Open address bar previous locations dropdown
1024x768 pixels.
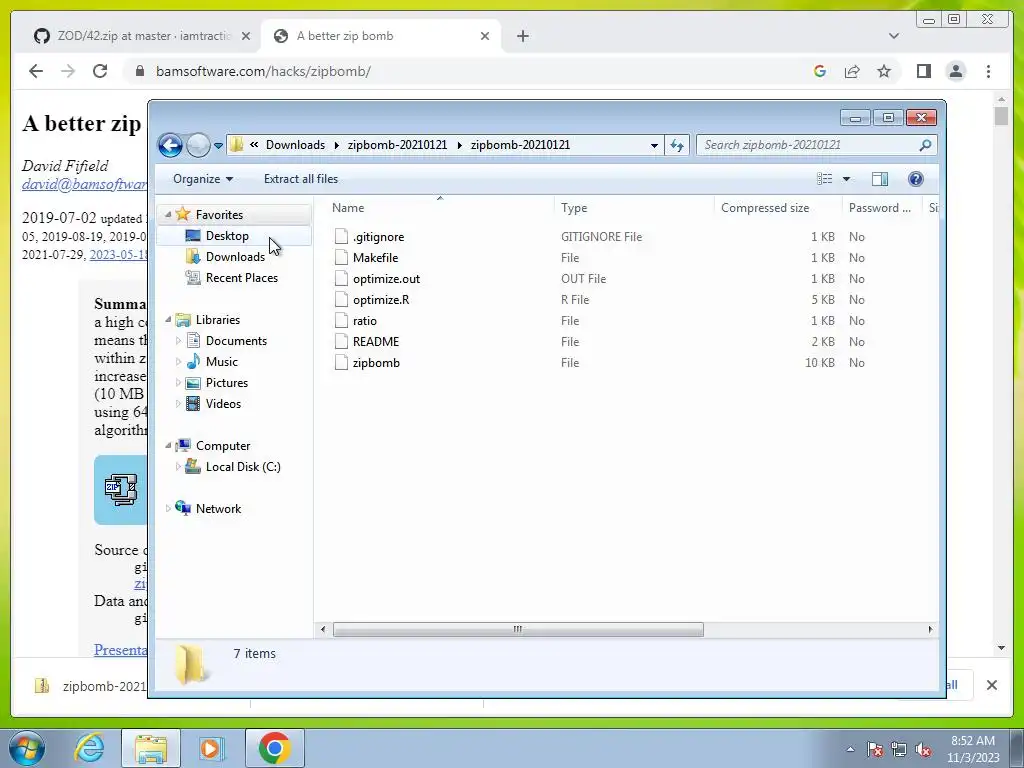(x=654, y=145)
